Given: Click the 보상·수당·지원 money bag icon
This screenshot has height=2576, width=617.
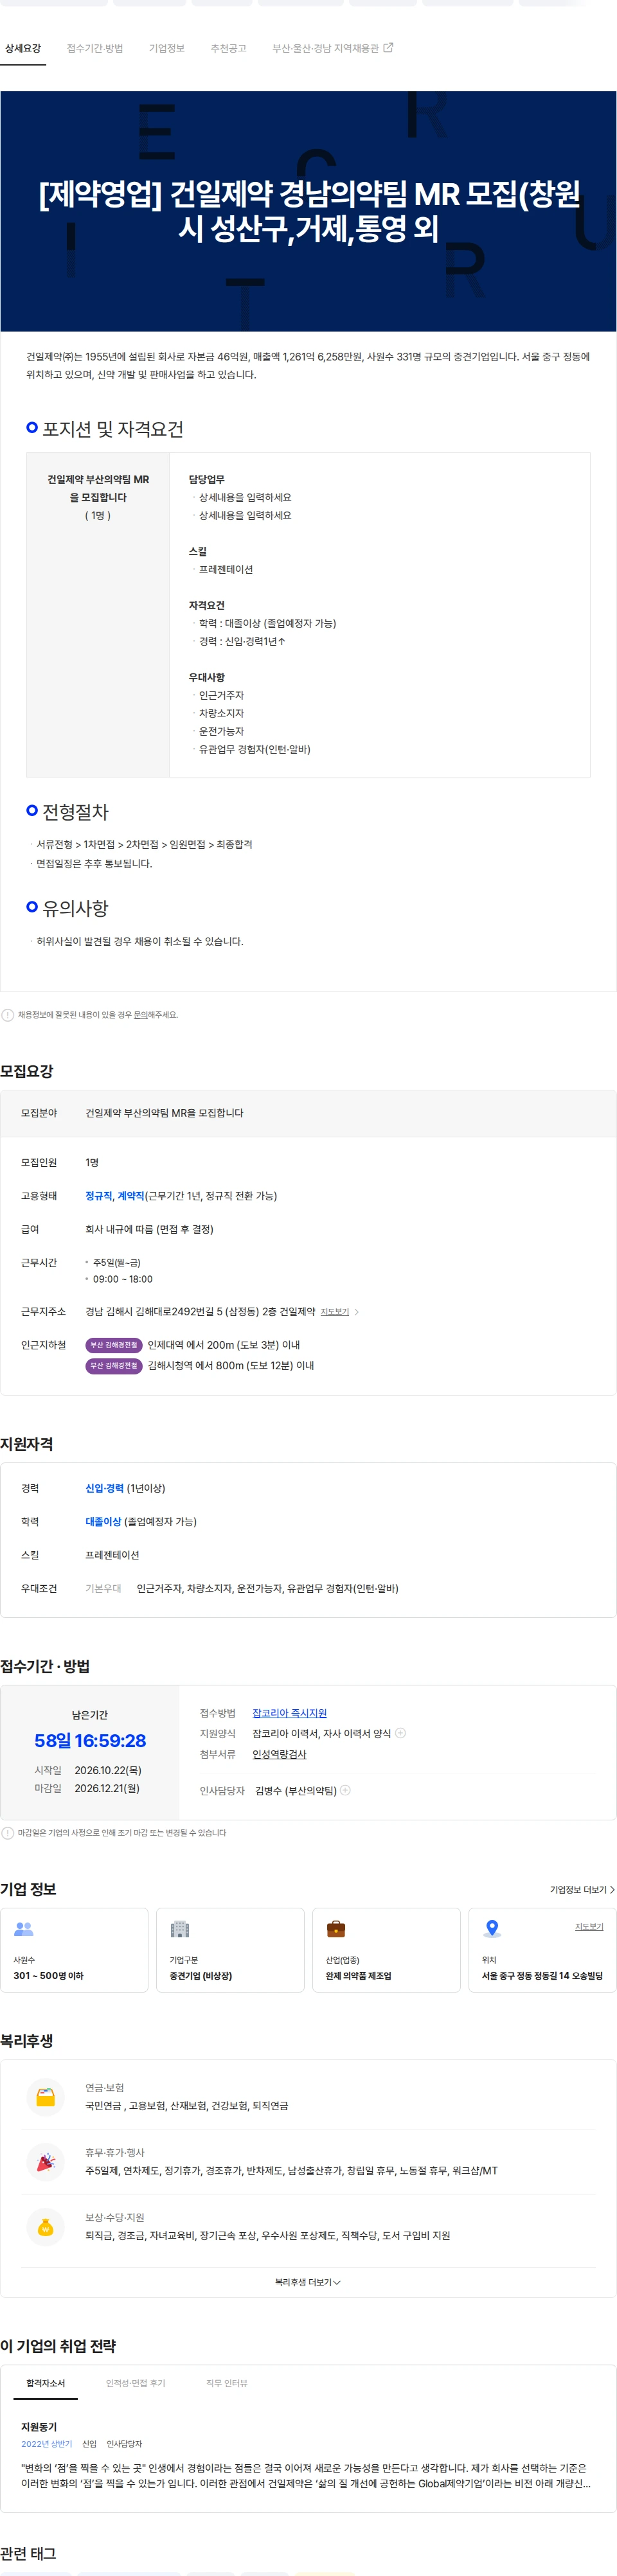Looking at the screenshot, I should pyautogui.click(x=45, y=2226).
